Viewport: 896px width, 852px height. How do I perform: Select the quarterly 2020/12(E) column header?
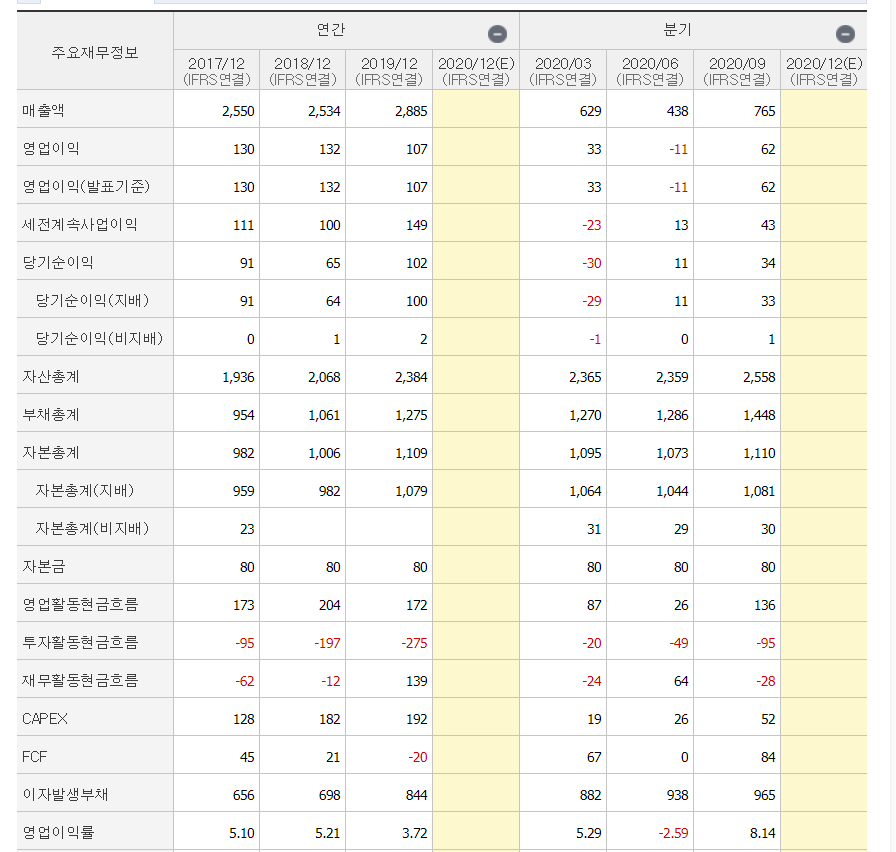pos(824,71)
